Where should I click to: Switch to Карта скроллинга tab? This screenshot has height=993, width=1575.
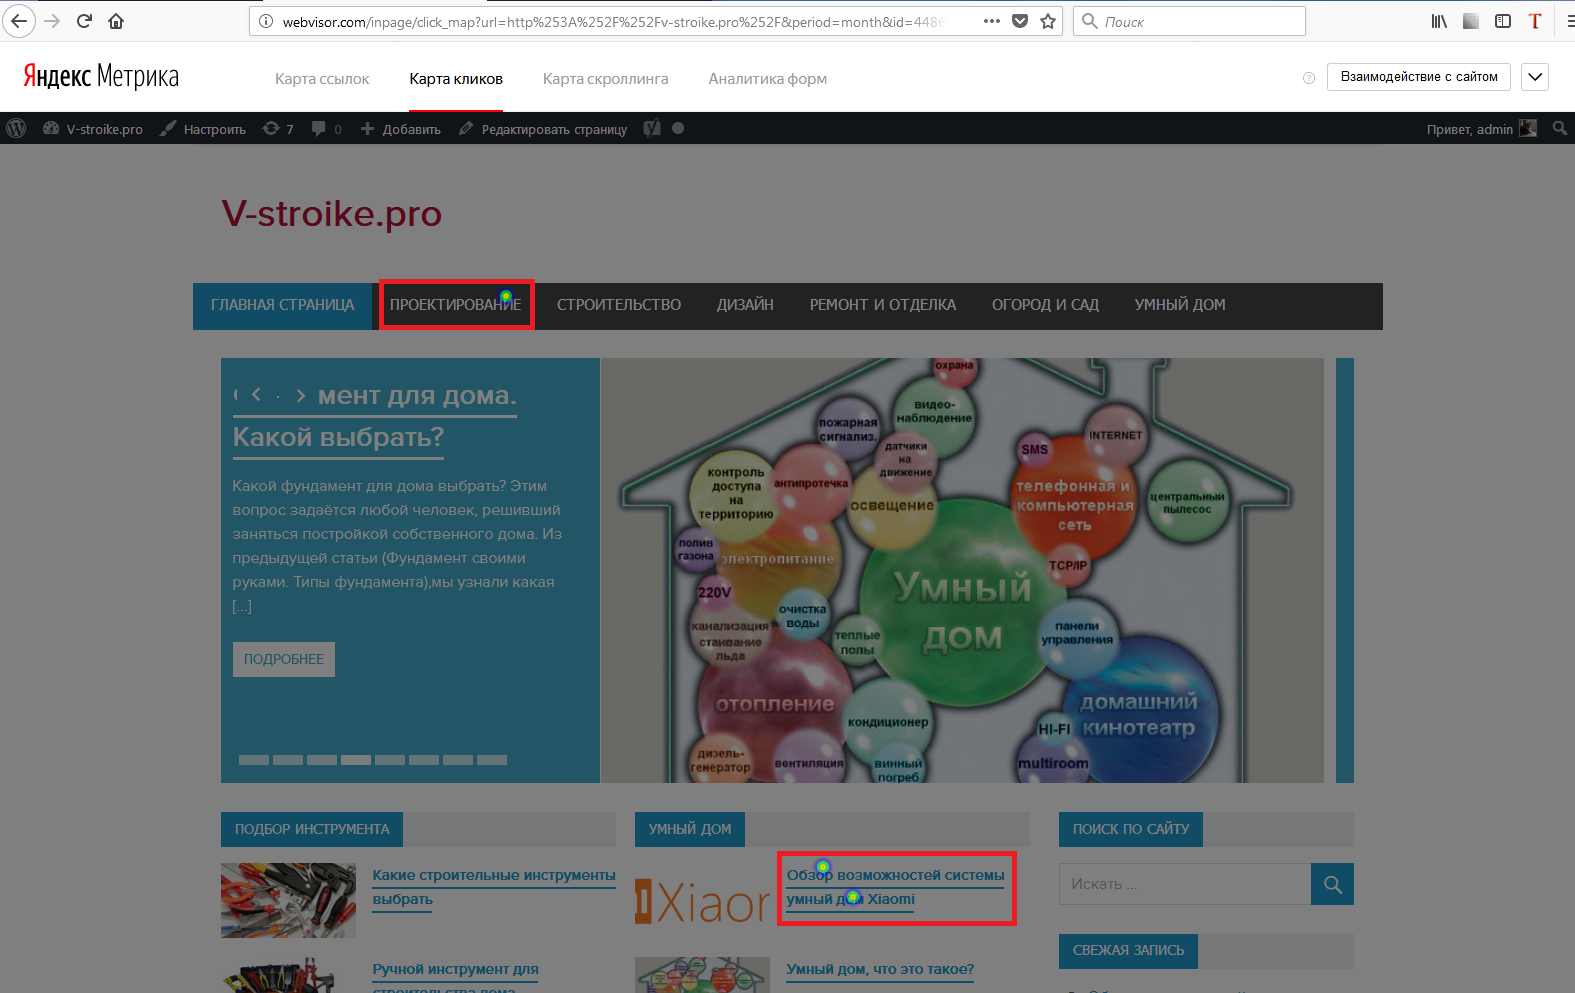tap(605, 79)
